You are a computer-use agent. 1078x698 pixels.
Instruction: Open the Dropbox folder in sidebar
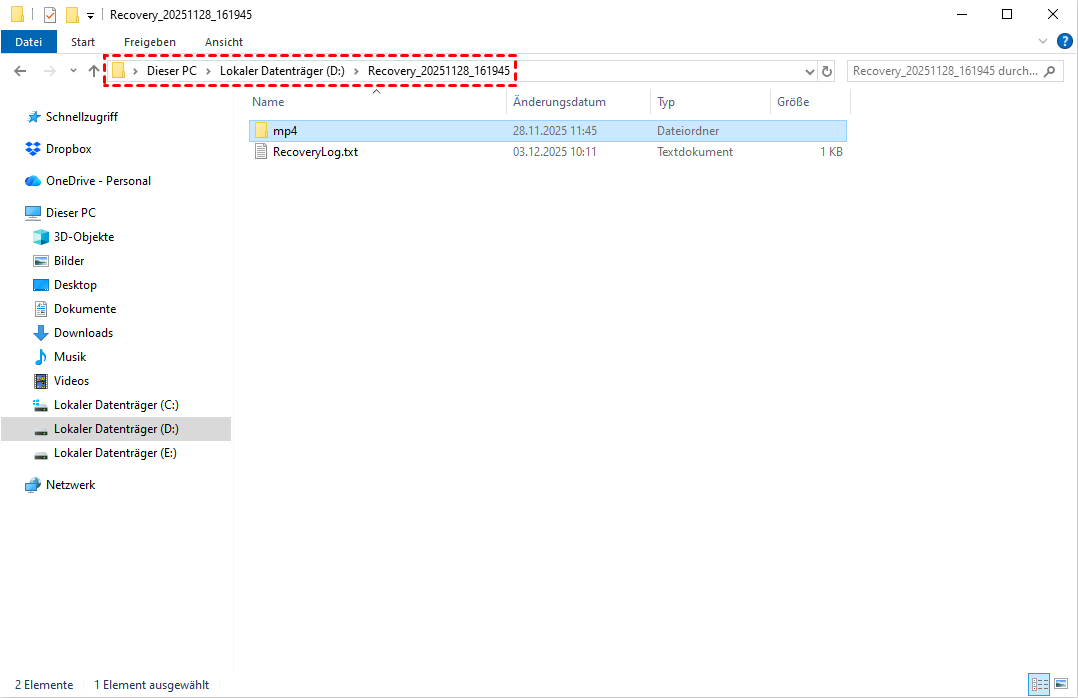pyautogui.click(x=68, y=149)
